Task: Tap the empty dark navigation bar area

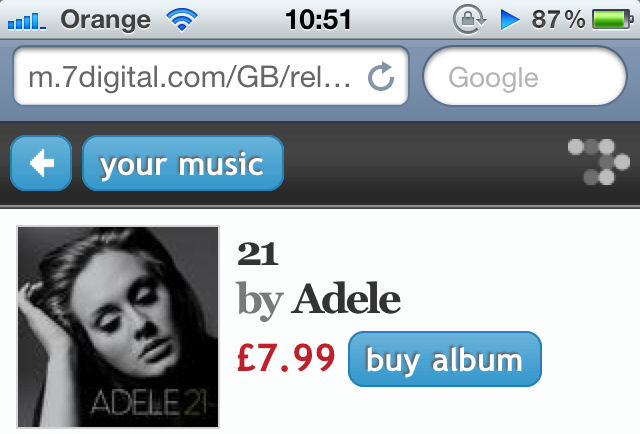Action: pyautogui.click(x=424, y=163)
